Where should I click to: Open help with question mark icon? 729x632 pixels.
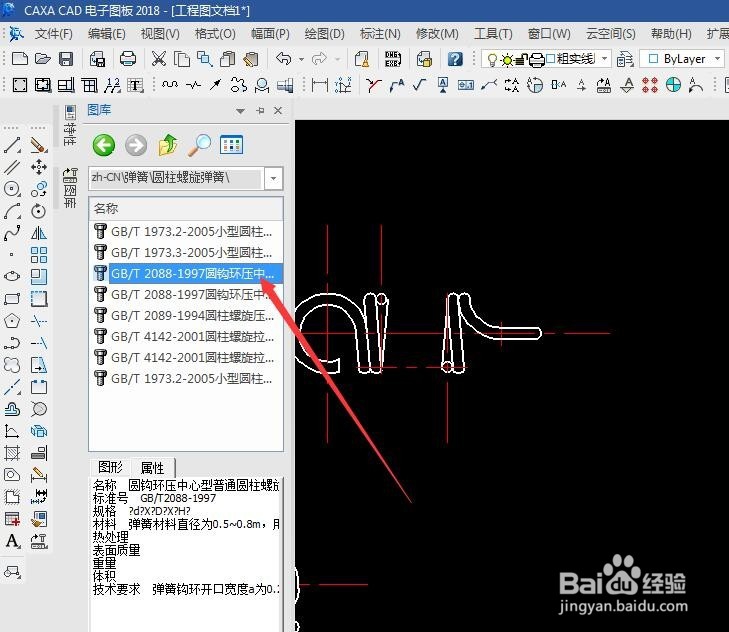point(455,59)
